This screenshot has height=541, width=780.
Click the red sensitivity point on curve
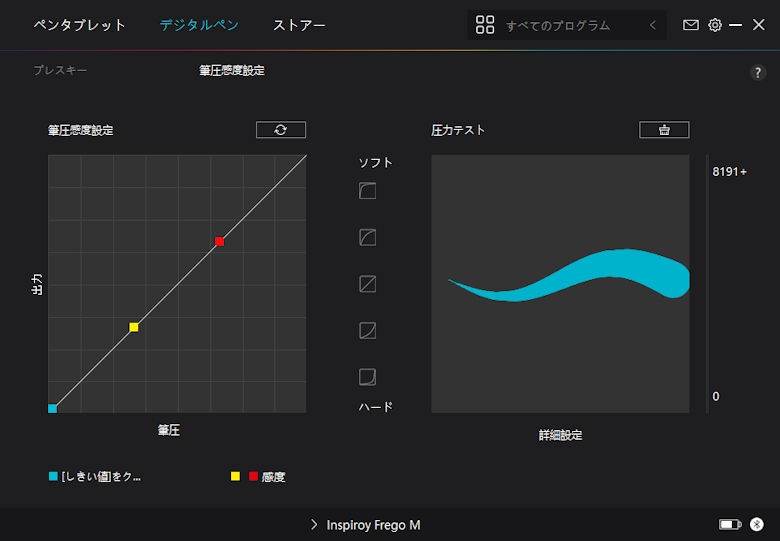(219, 241)
